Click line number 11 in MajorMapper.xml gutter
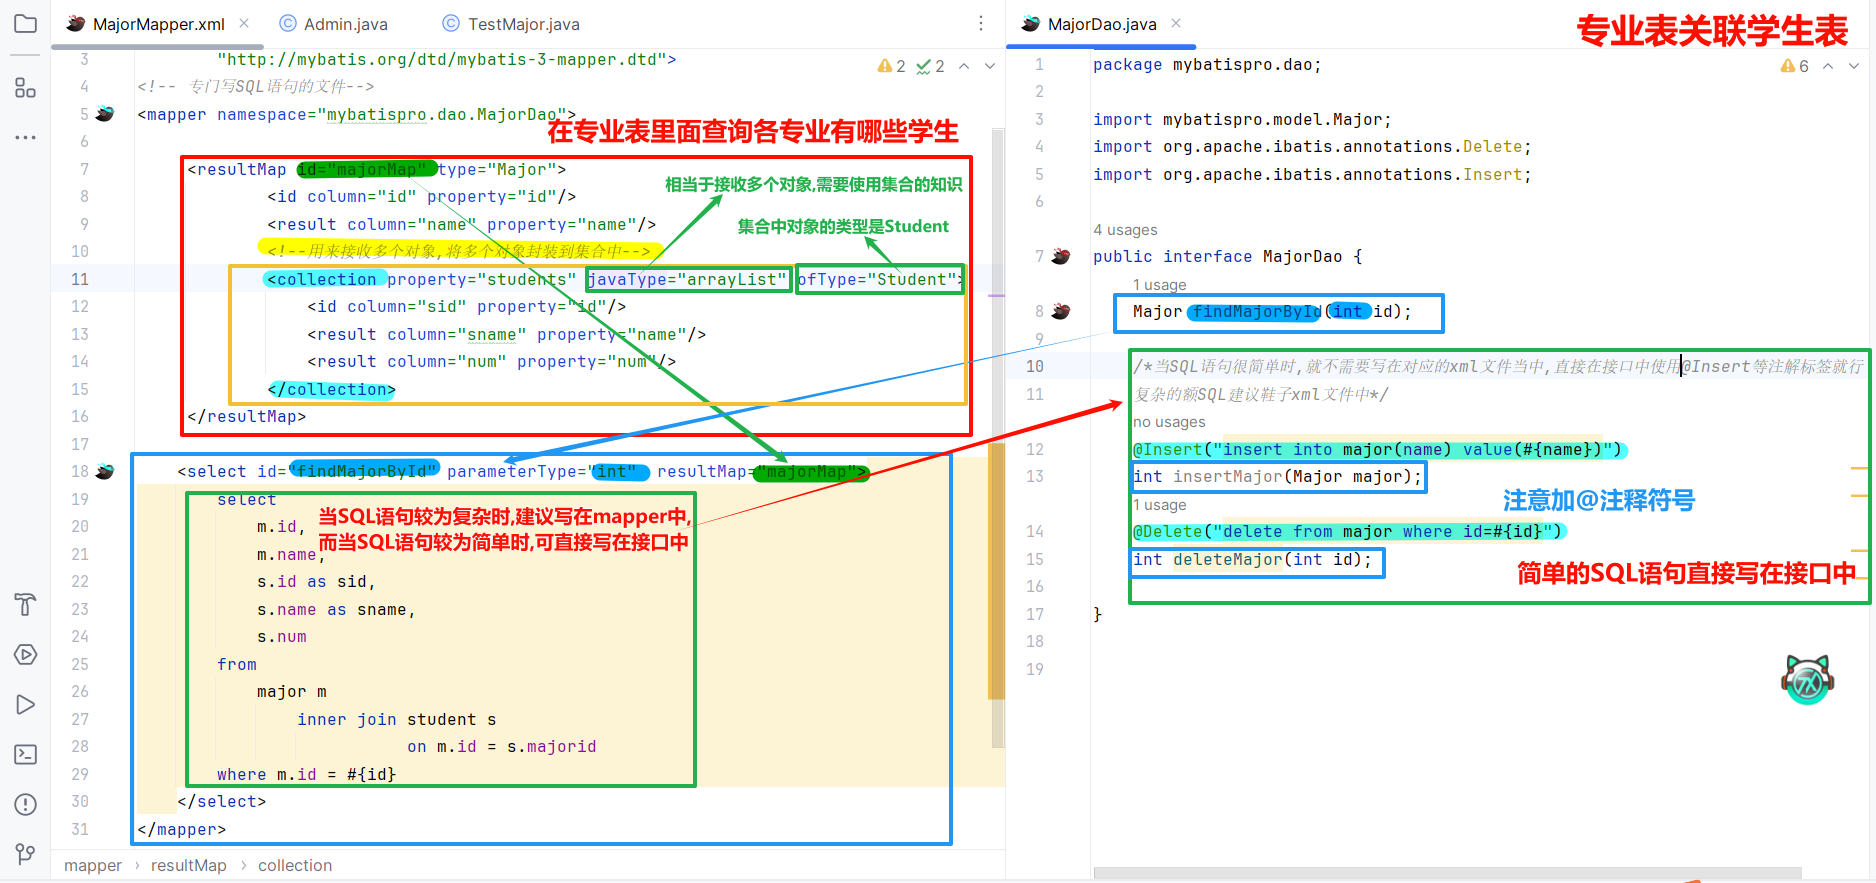1876x883 pixels. click(80, 279)
